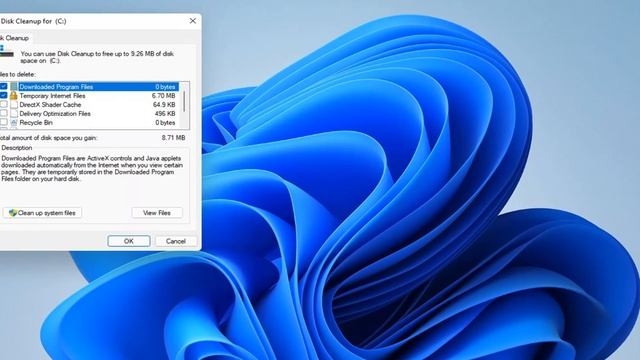The width and height of the screenshot is (640, 360).
Task: Click Clean up system files button
Action: [42, 213]
